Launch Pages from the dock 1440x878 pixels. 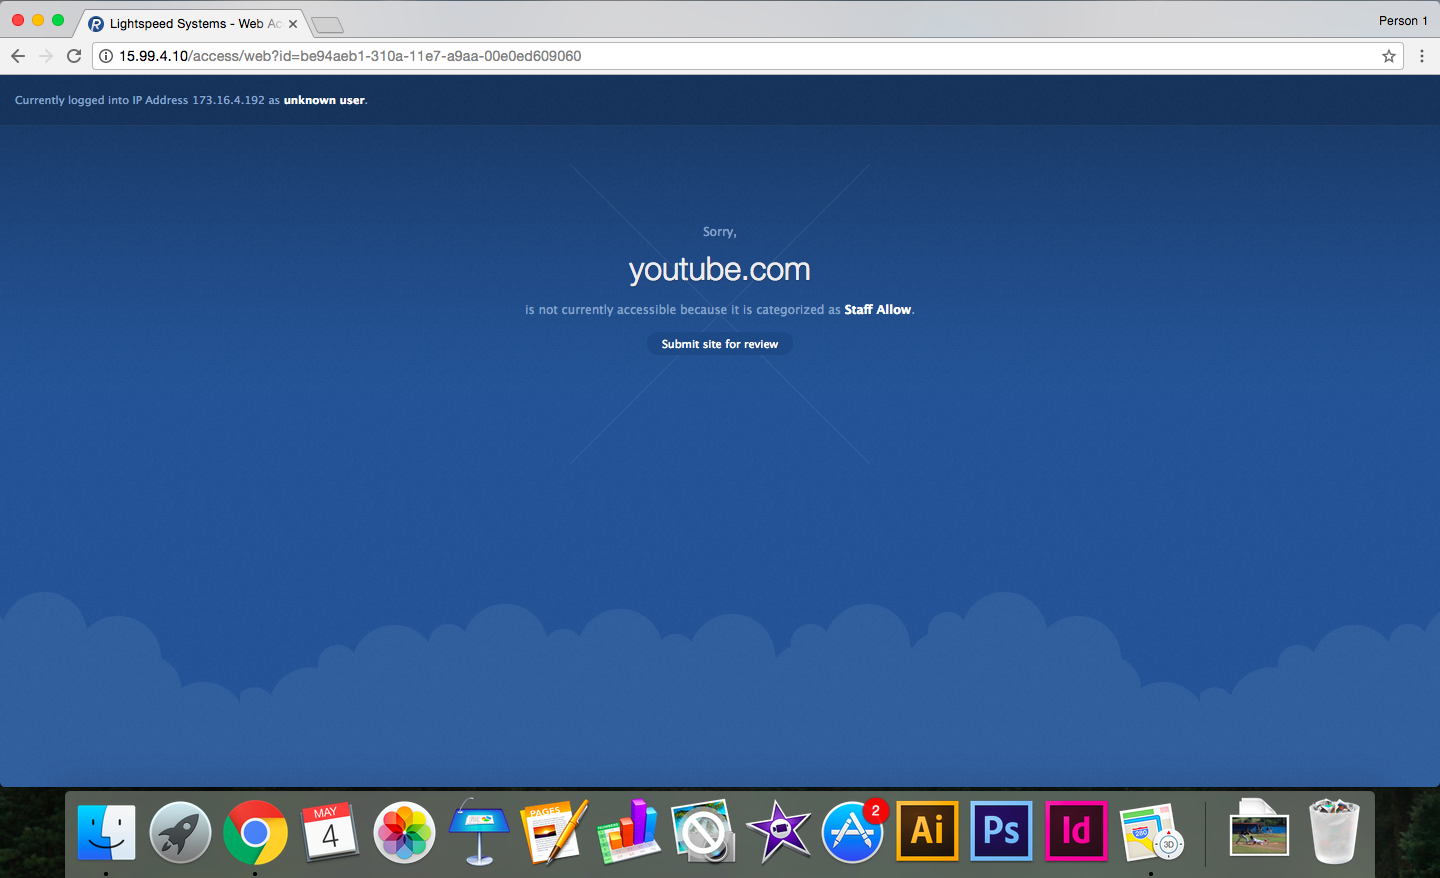[554, 832]
